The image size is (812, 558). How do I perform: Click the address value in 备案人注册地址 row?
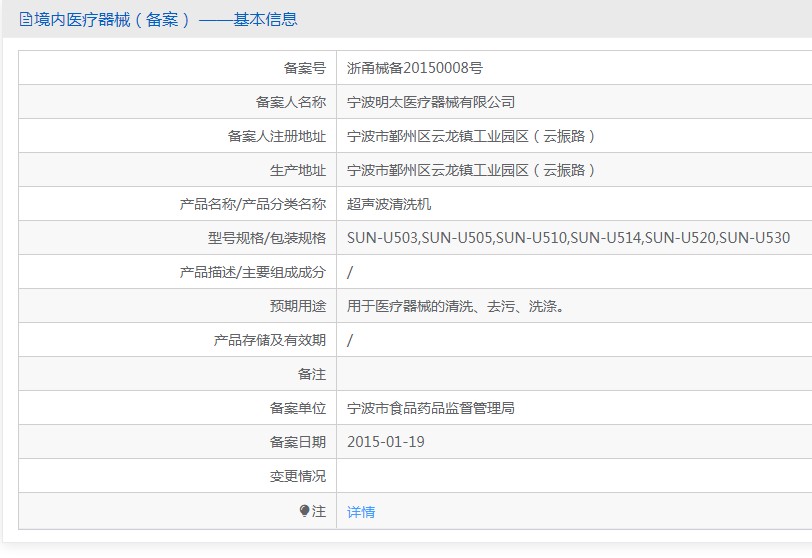(x=471, y=136)
